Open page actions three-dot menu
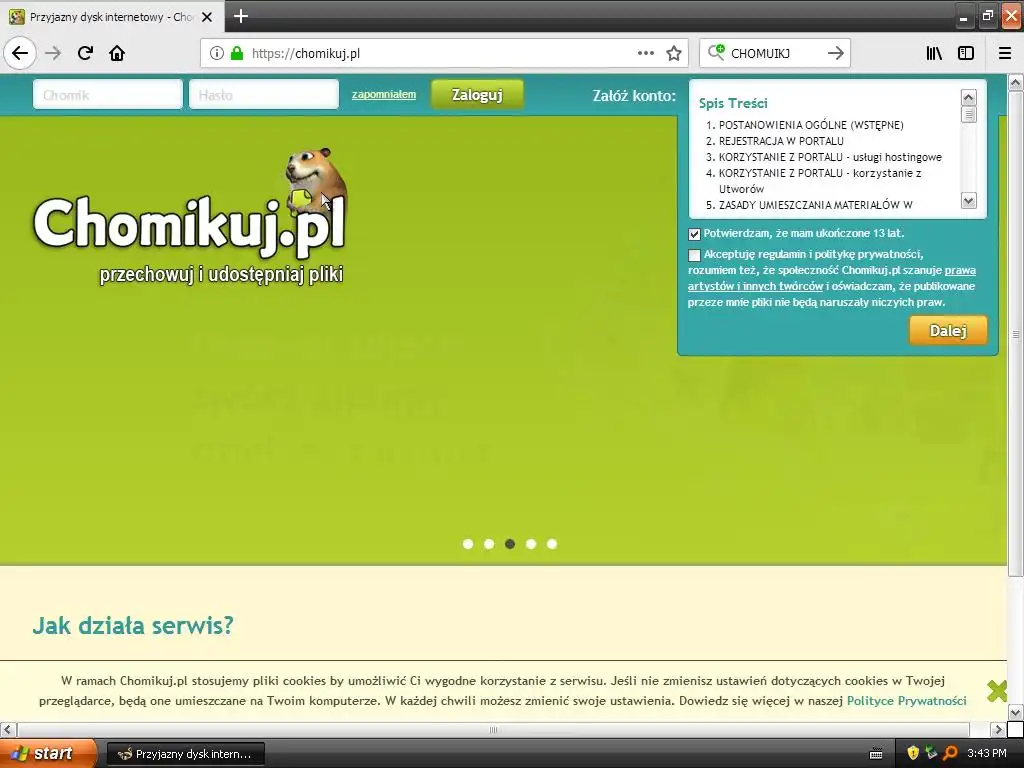The width and height of the screenshot is (1024, 768). 646,54
